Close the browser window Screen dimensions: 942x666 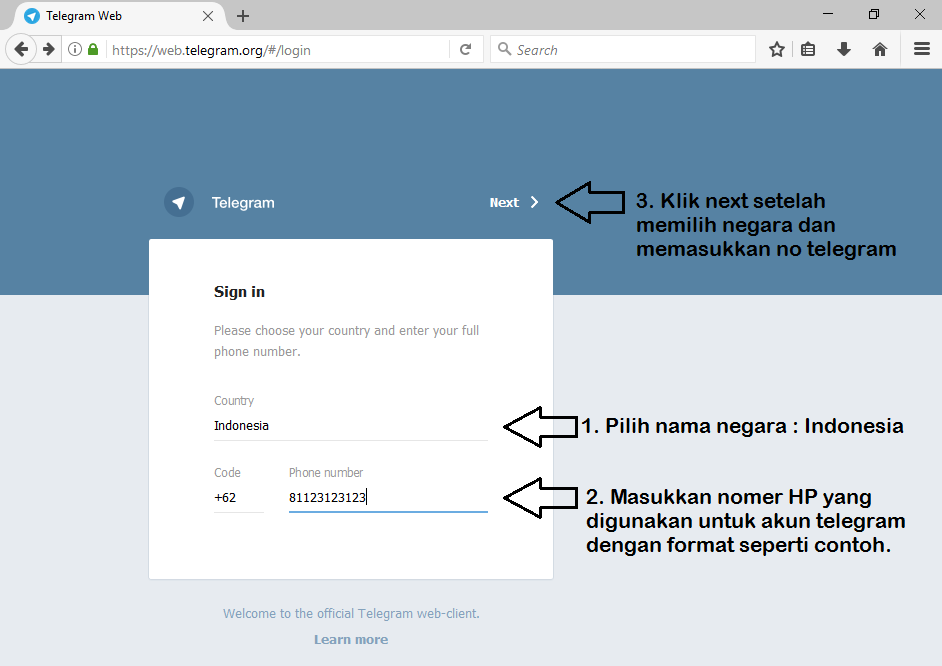(x=919, y=14)
